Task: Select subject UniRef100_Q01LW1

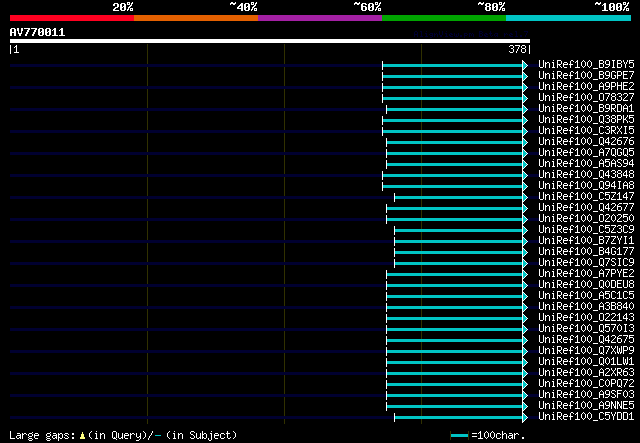Action: point(586,362)
